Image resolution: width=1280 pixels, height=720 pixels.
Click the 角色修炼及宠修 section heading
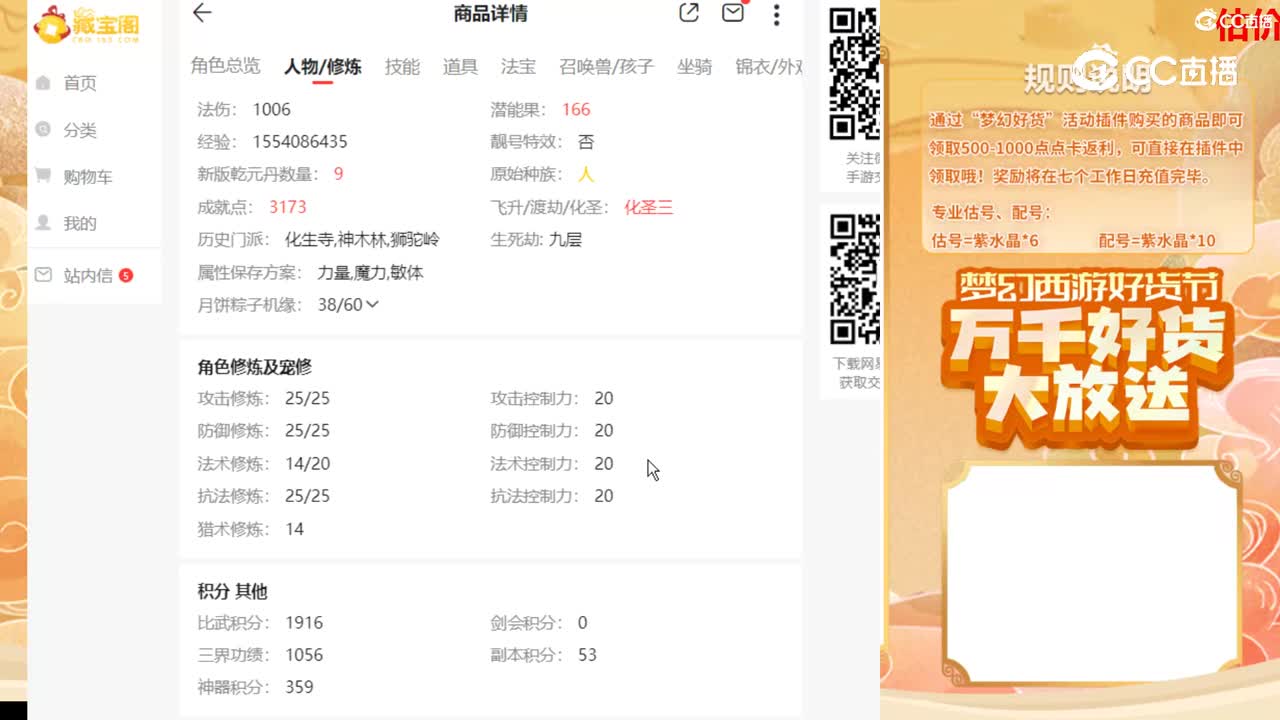(x=255, y=367)
